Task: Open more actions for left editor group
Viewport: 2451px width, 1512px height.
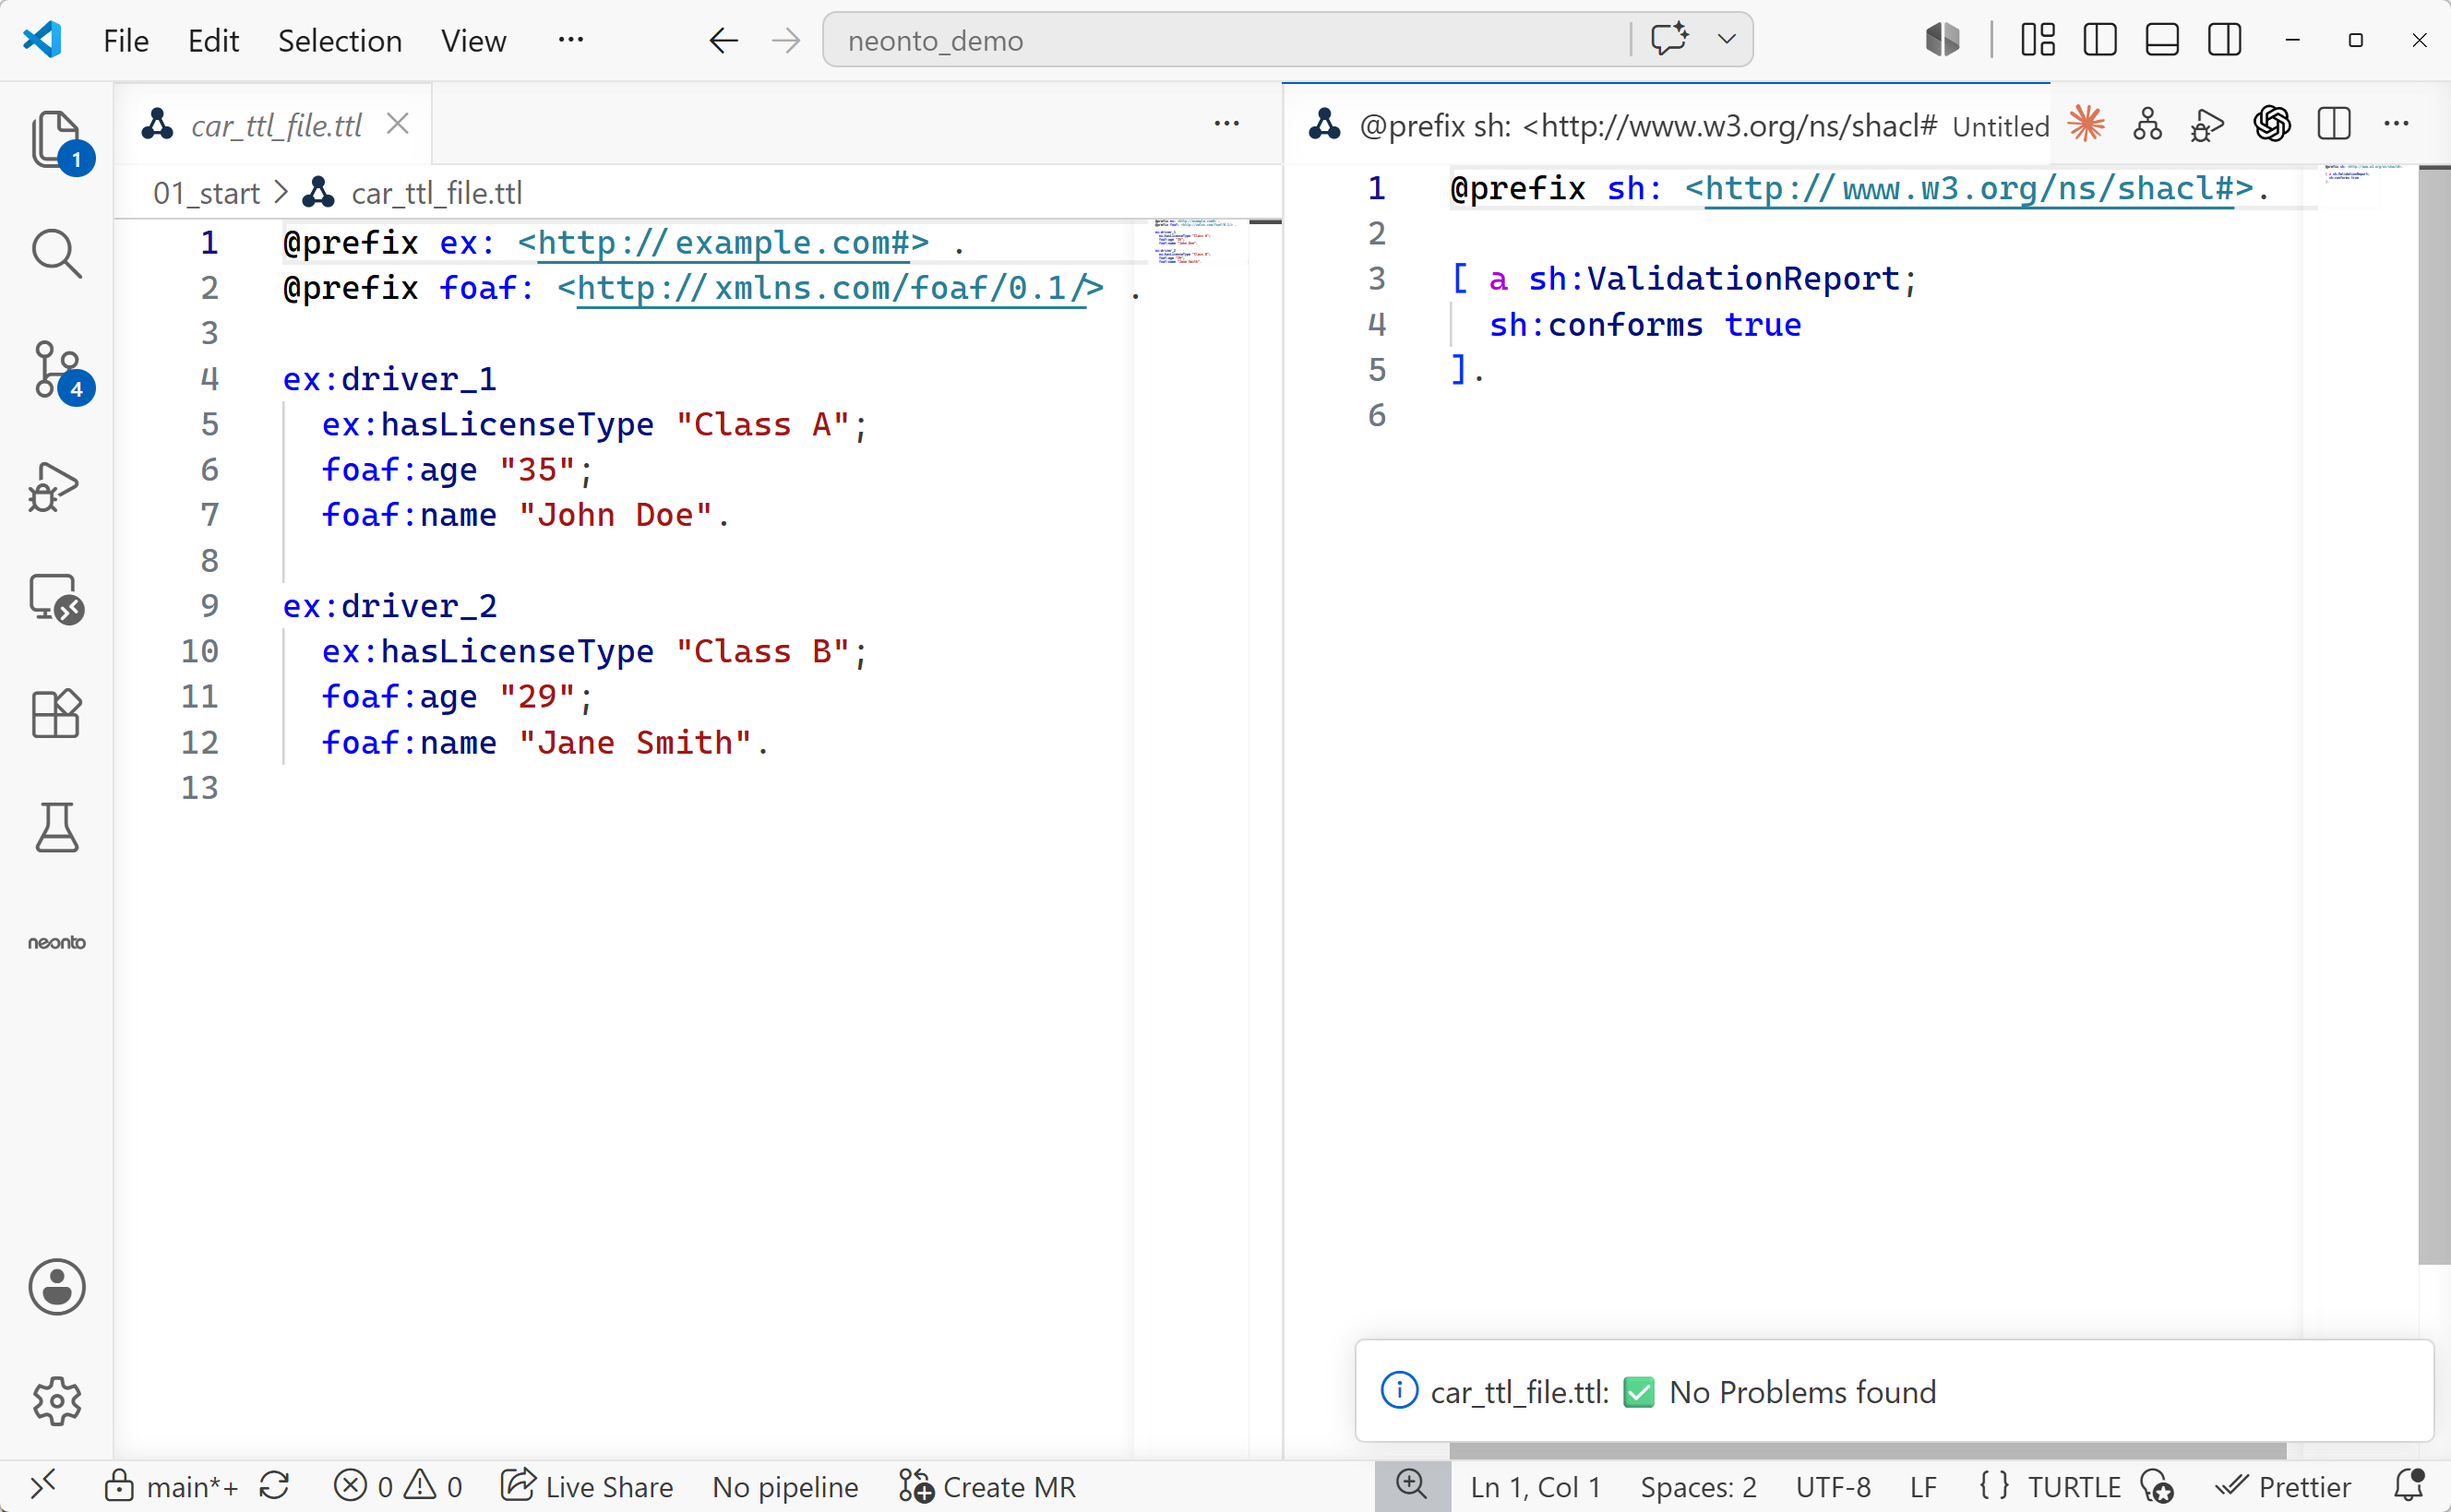Action: click(x=1227, y=124)
